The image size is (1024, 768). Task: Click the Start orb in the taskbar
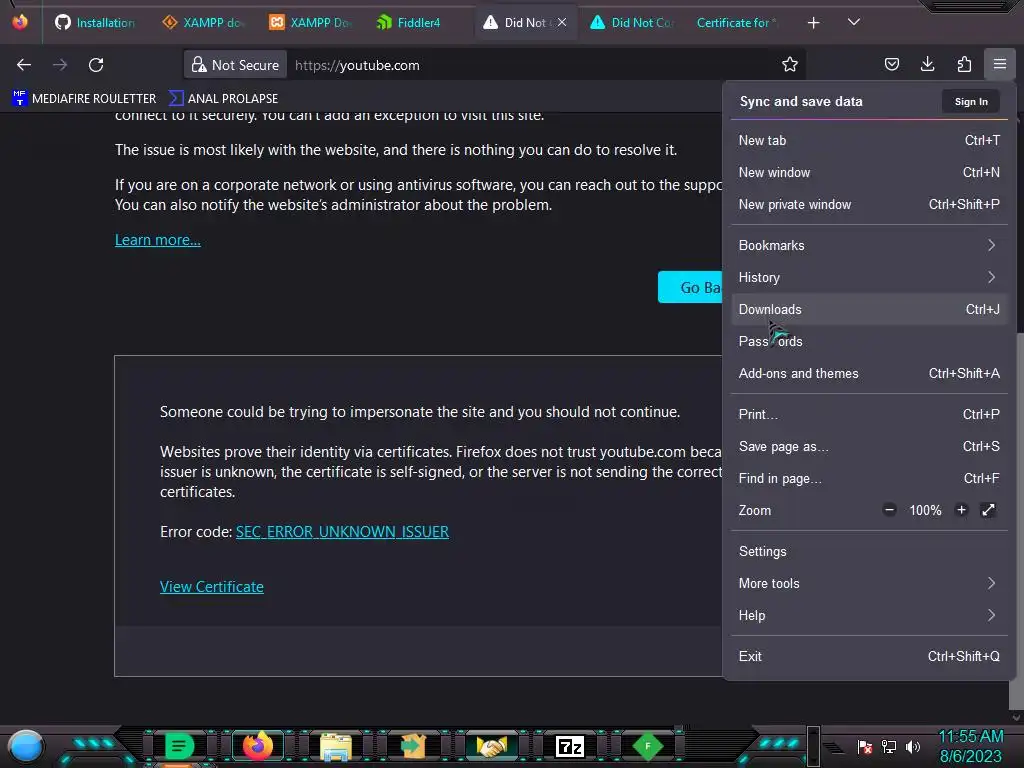click(x=26, y=746)
